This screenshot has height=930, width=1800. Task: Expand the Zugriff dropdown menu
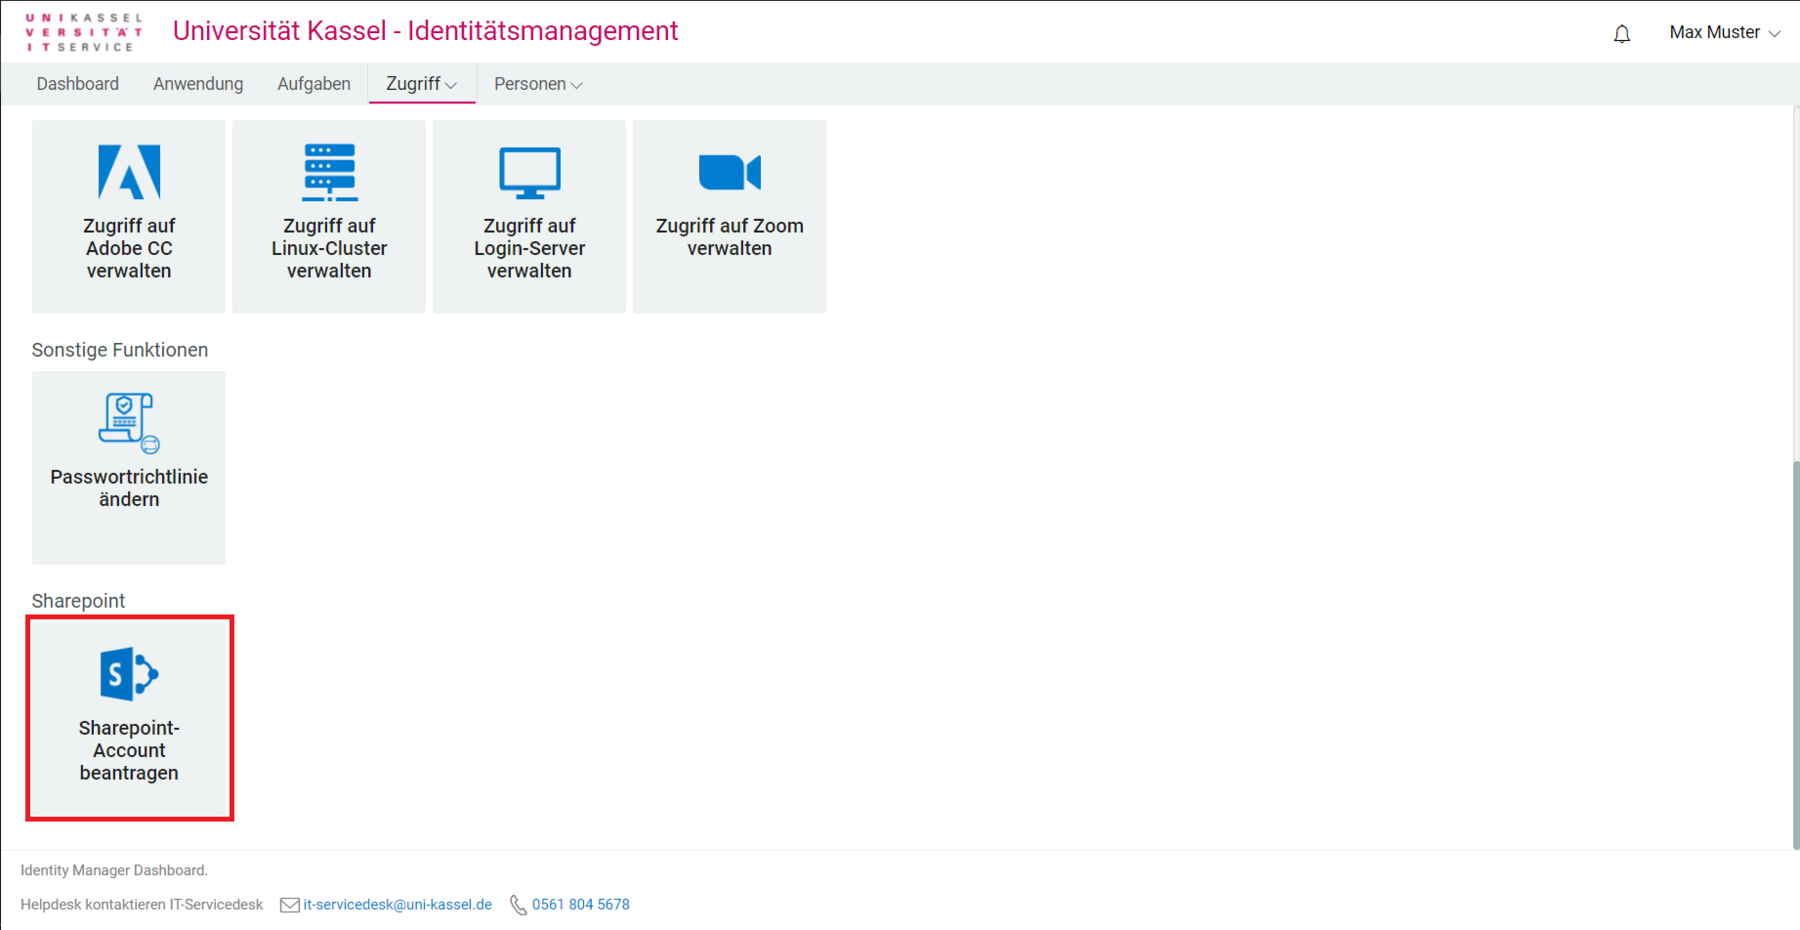coord(422,84)
